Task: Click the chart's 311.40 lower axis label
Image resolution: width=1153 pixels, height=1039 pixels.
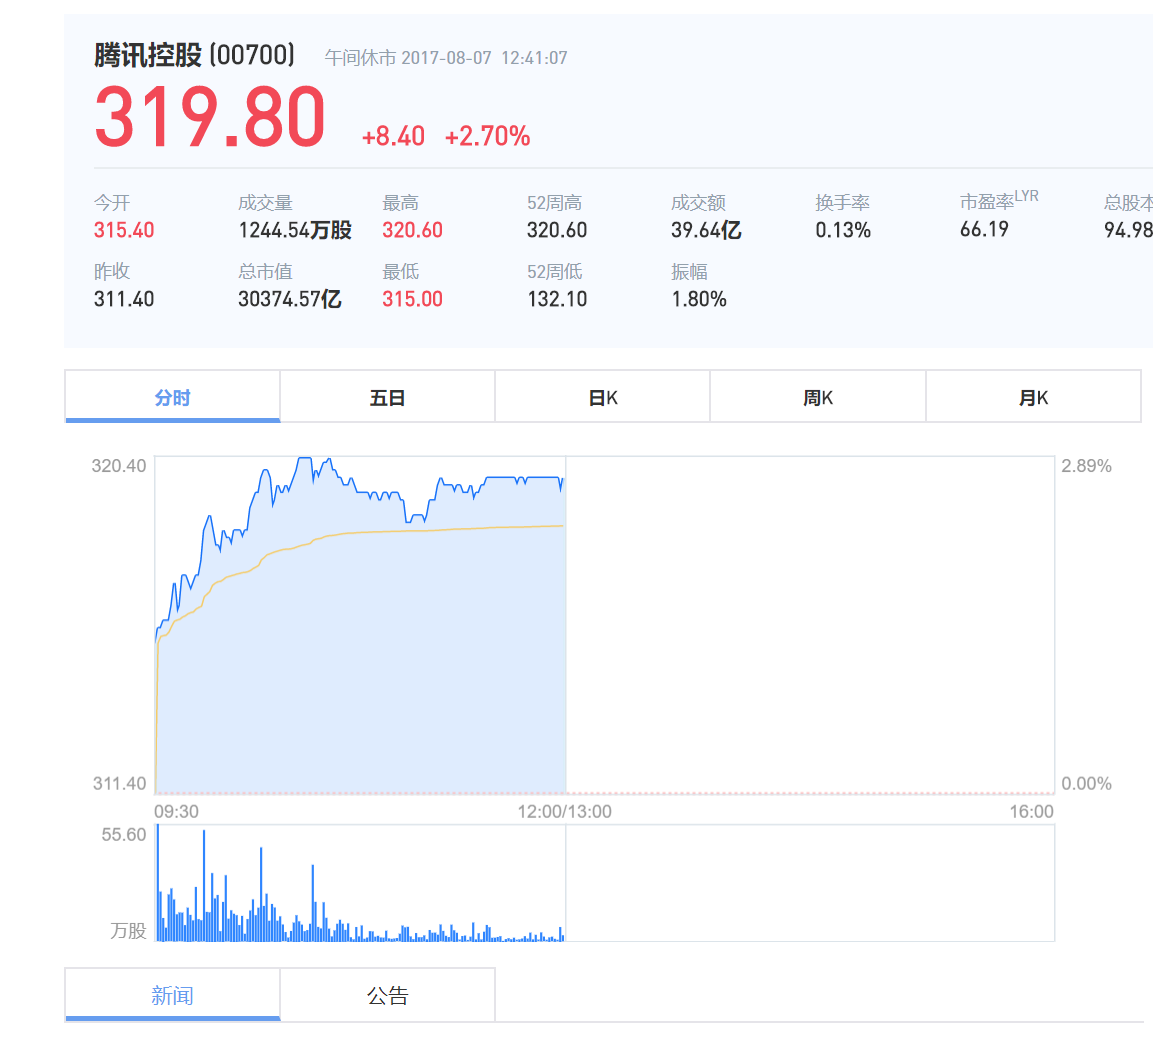Action: [119, 783]
